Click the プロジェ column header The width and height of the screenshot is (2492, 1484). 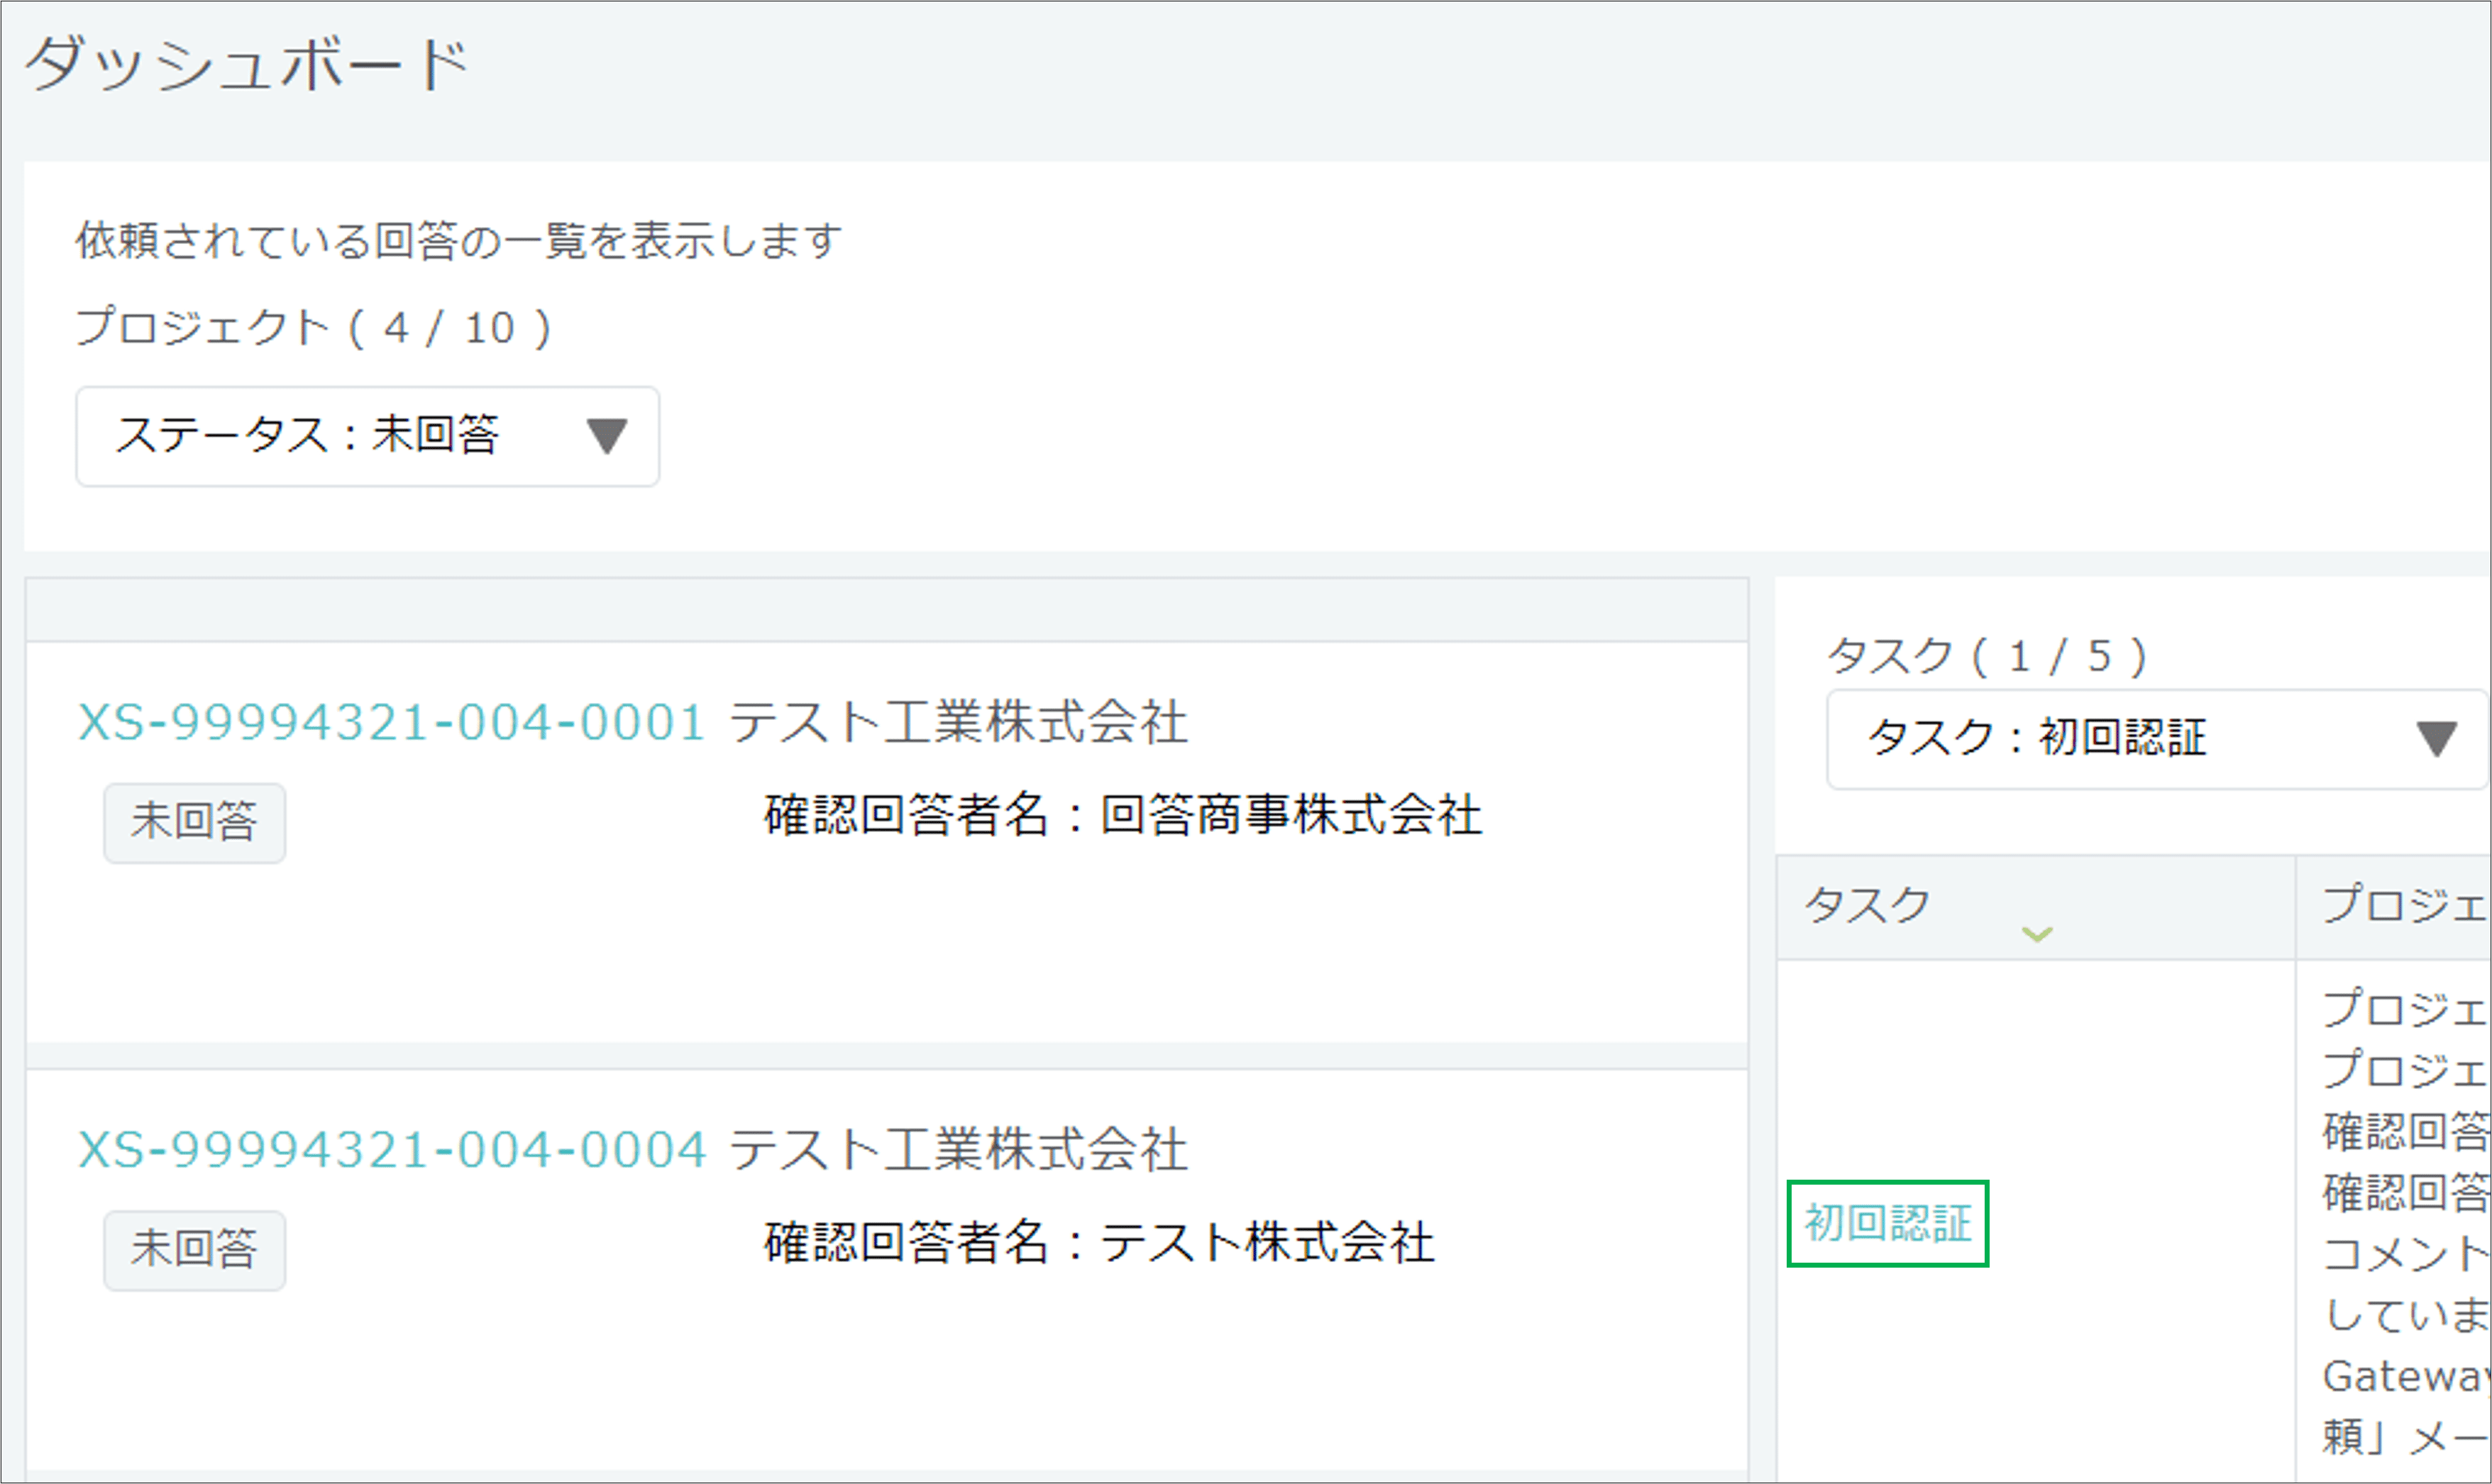[x=2400, y=905]
